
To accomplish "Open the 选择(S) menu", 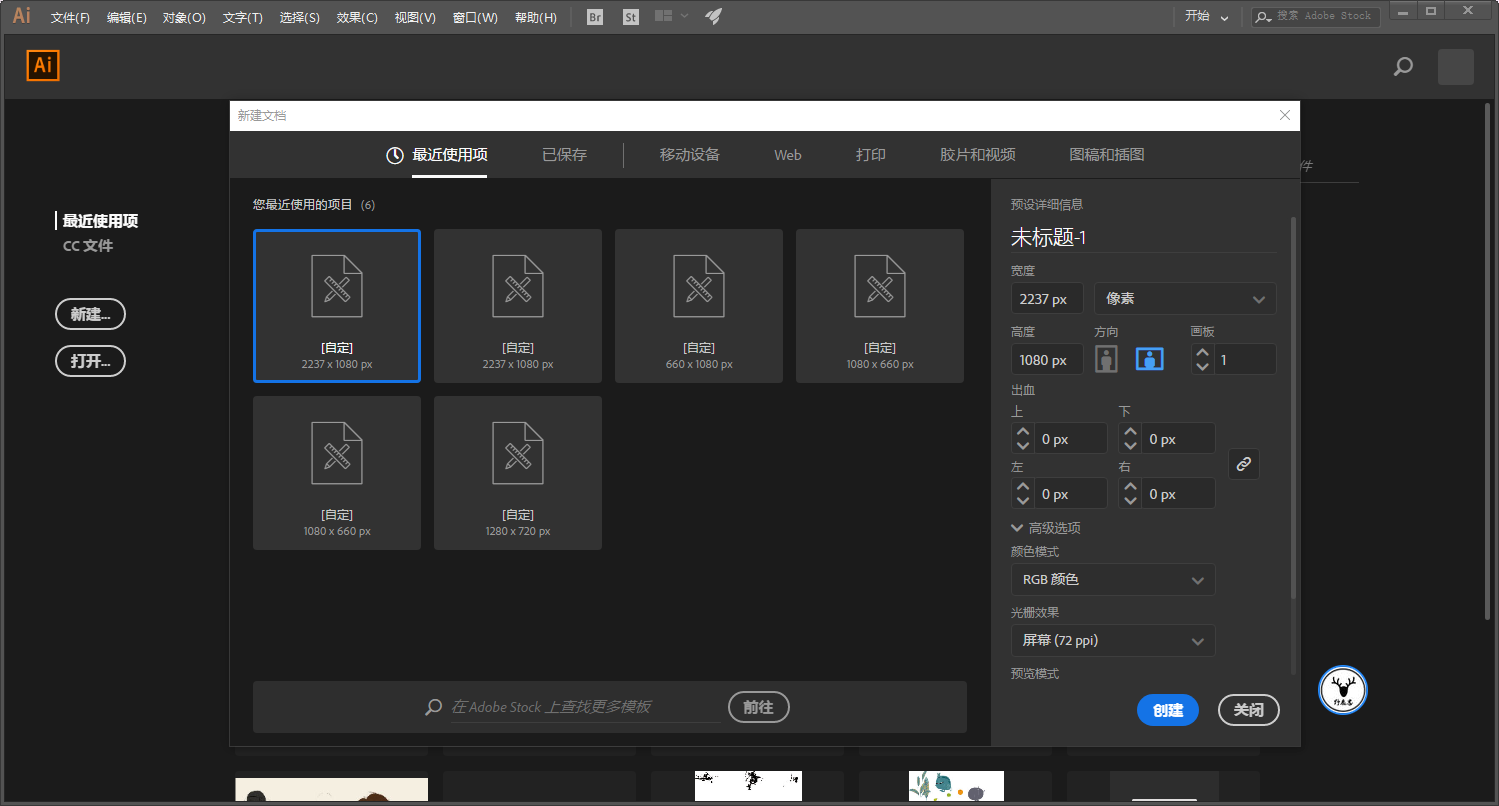I will [300, 17].
